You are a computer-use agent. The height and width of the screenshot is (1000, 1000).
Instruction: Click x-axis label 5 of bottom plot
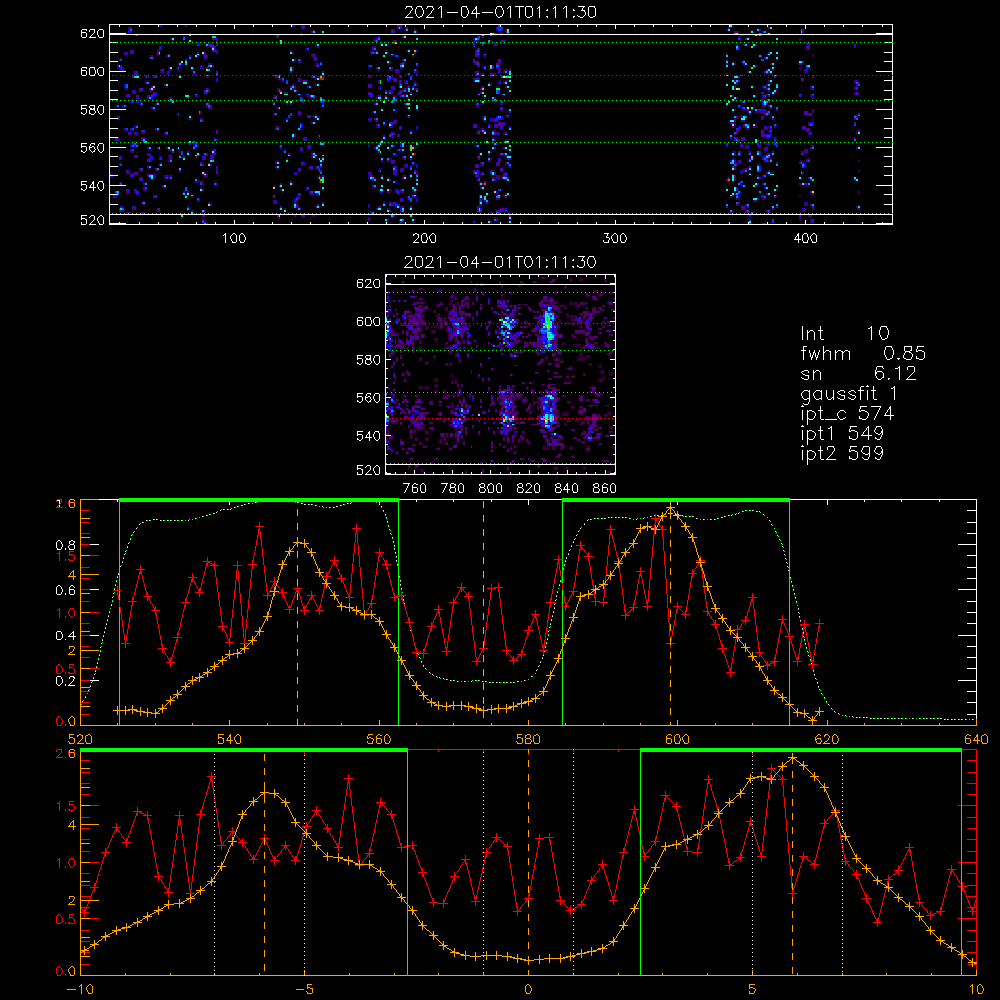[x=753, y=989]
